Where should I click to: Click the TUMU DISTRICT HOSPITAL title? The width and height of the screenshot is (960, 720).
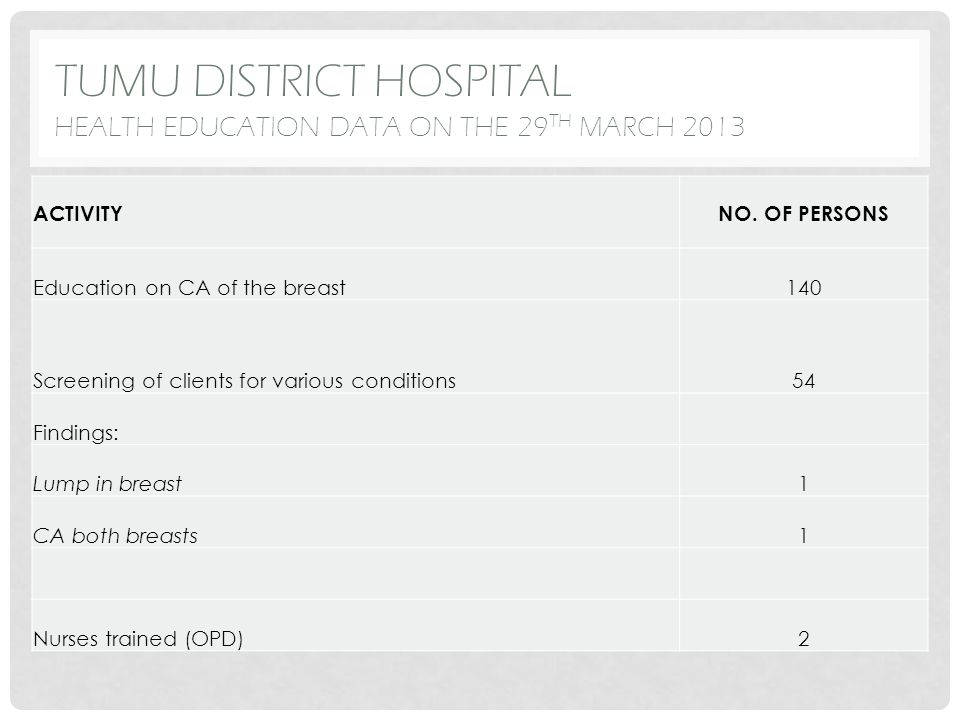[313, 80]
